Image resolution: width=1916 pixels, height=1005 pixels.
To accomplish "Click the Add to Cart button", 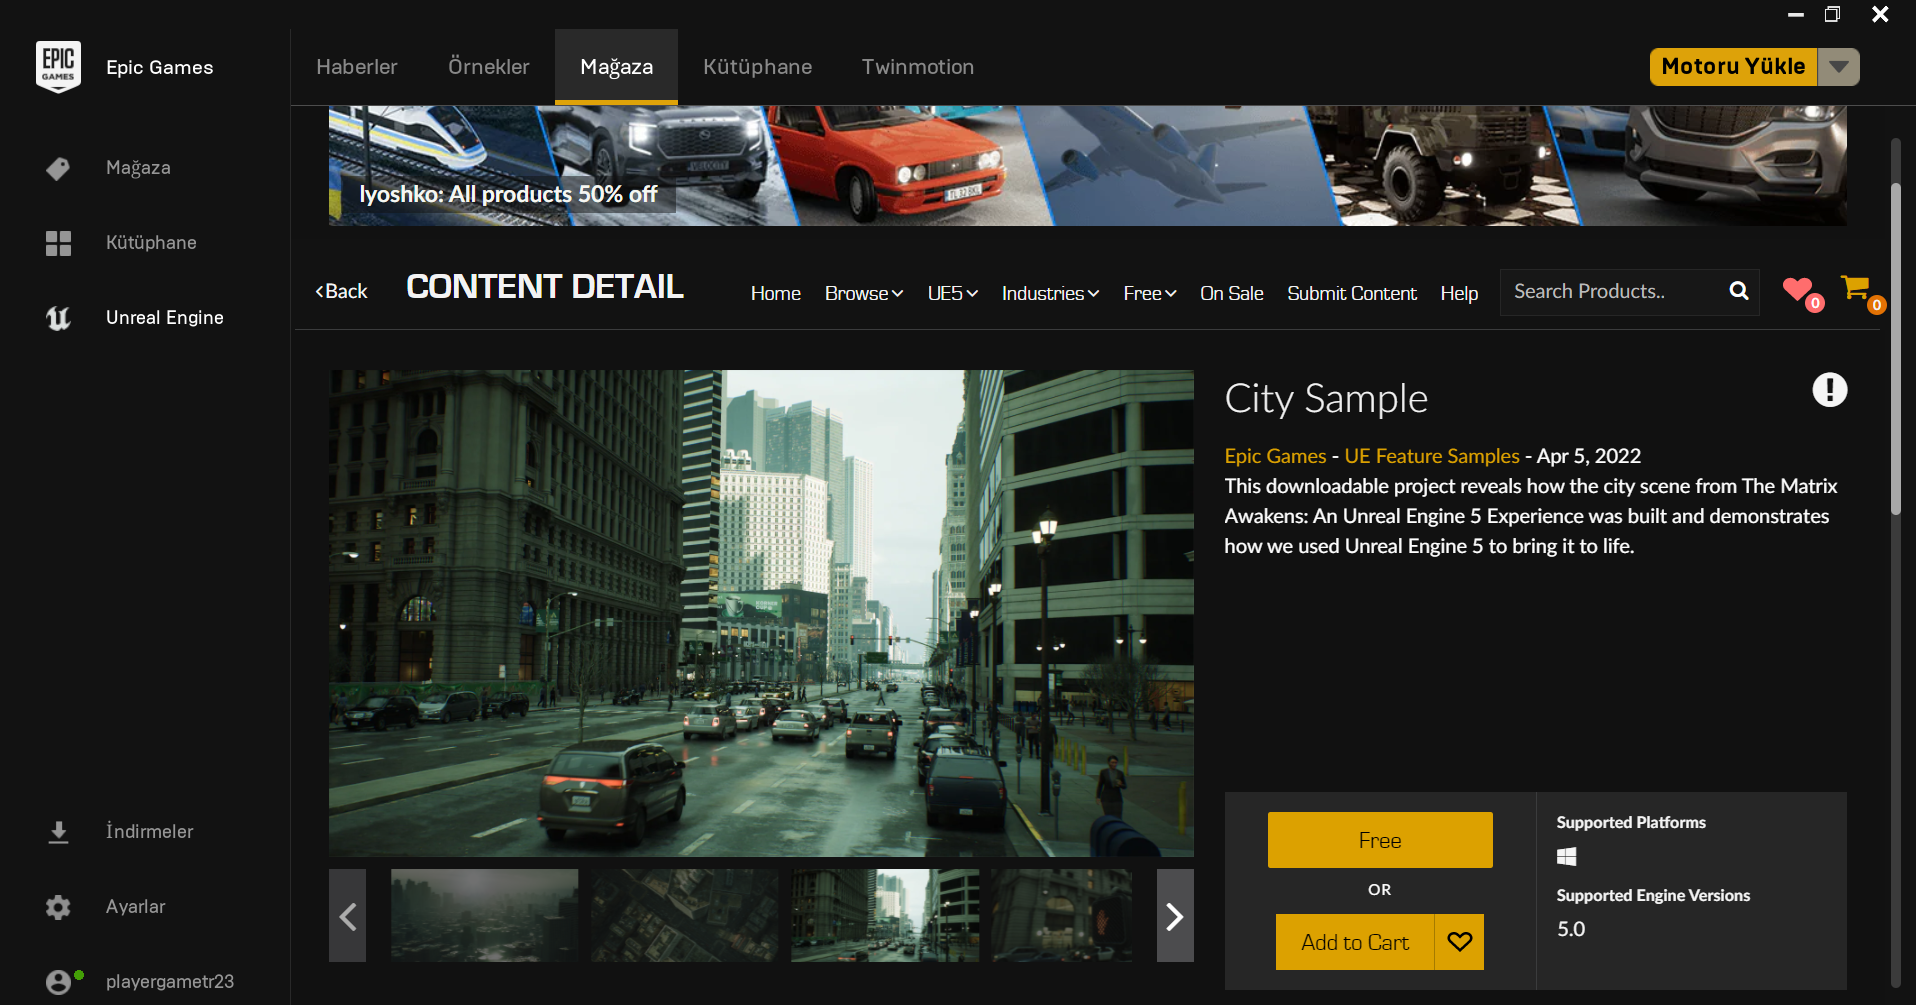I will click(x=1355, y=942).
